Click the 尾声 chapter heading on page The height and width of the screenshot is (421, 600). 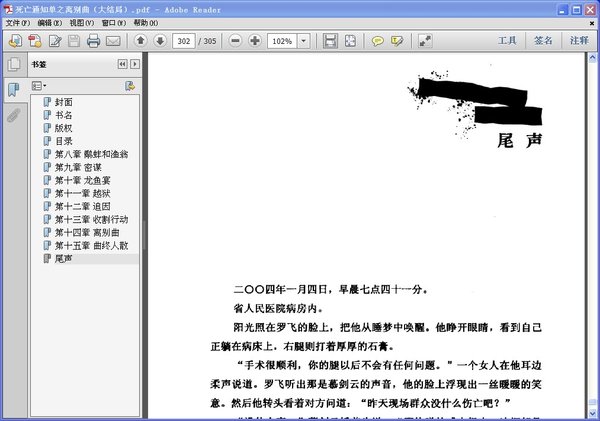click(x=519, y=140)
